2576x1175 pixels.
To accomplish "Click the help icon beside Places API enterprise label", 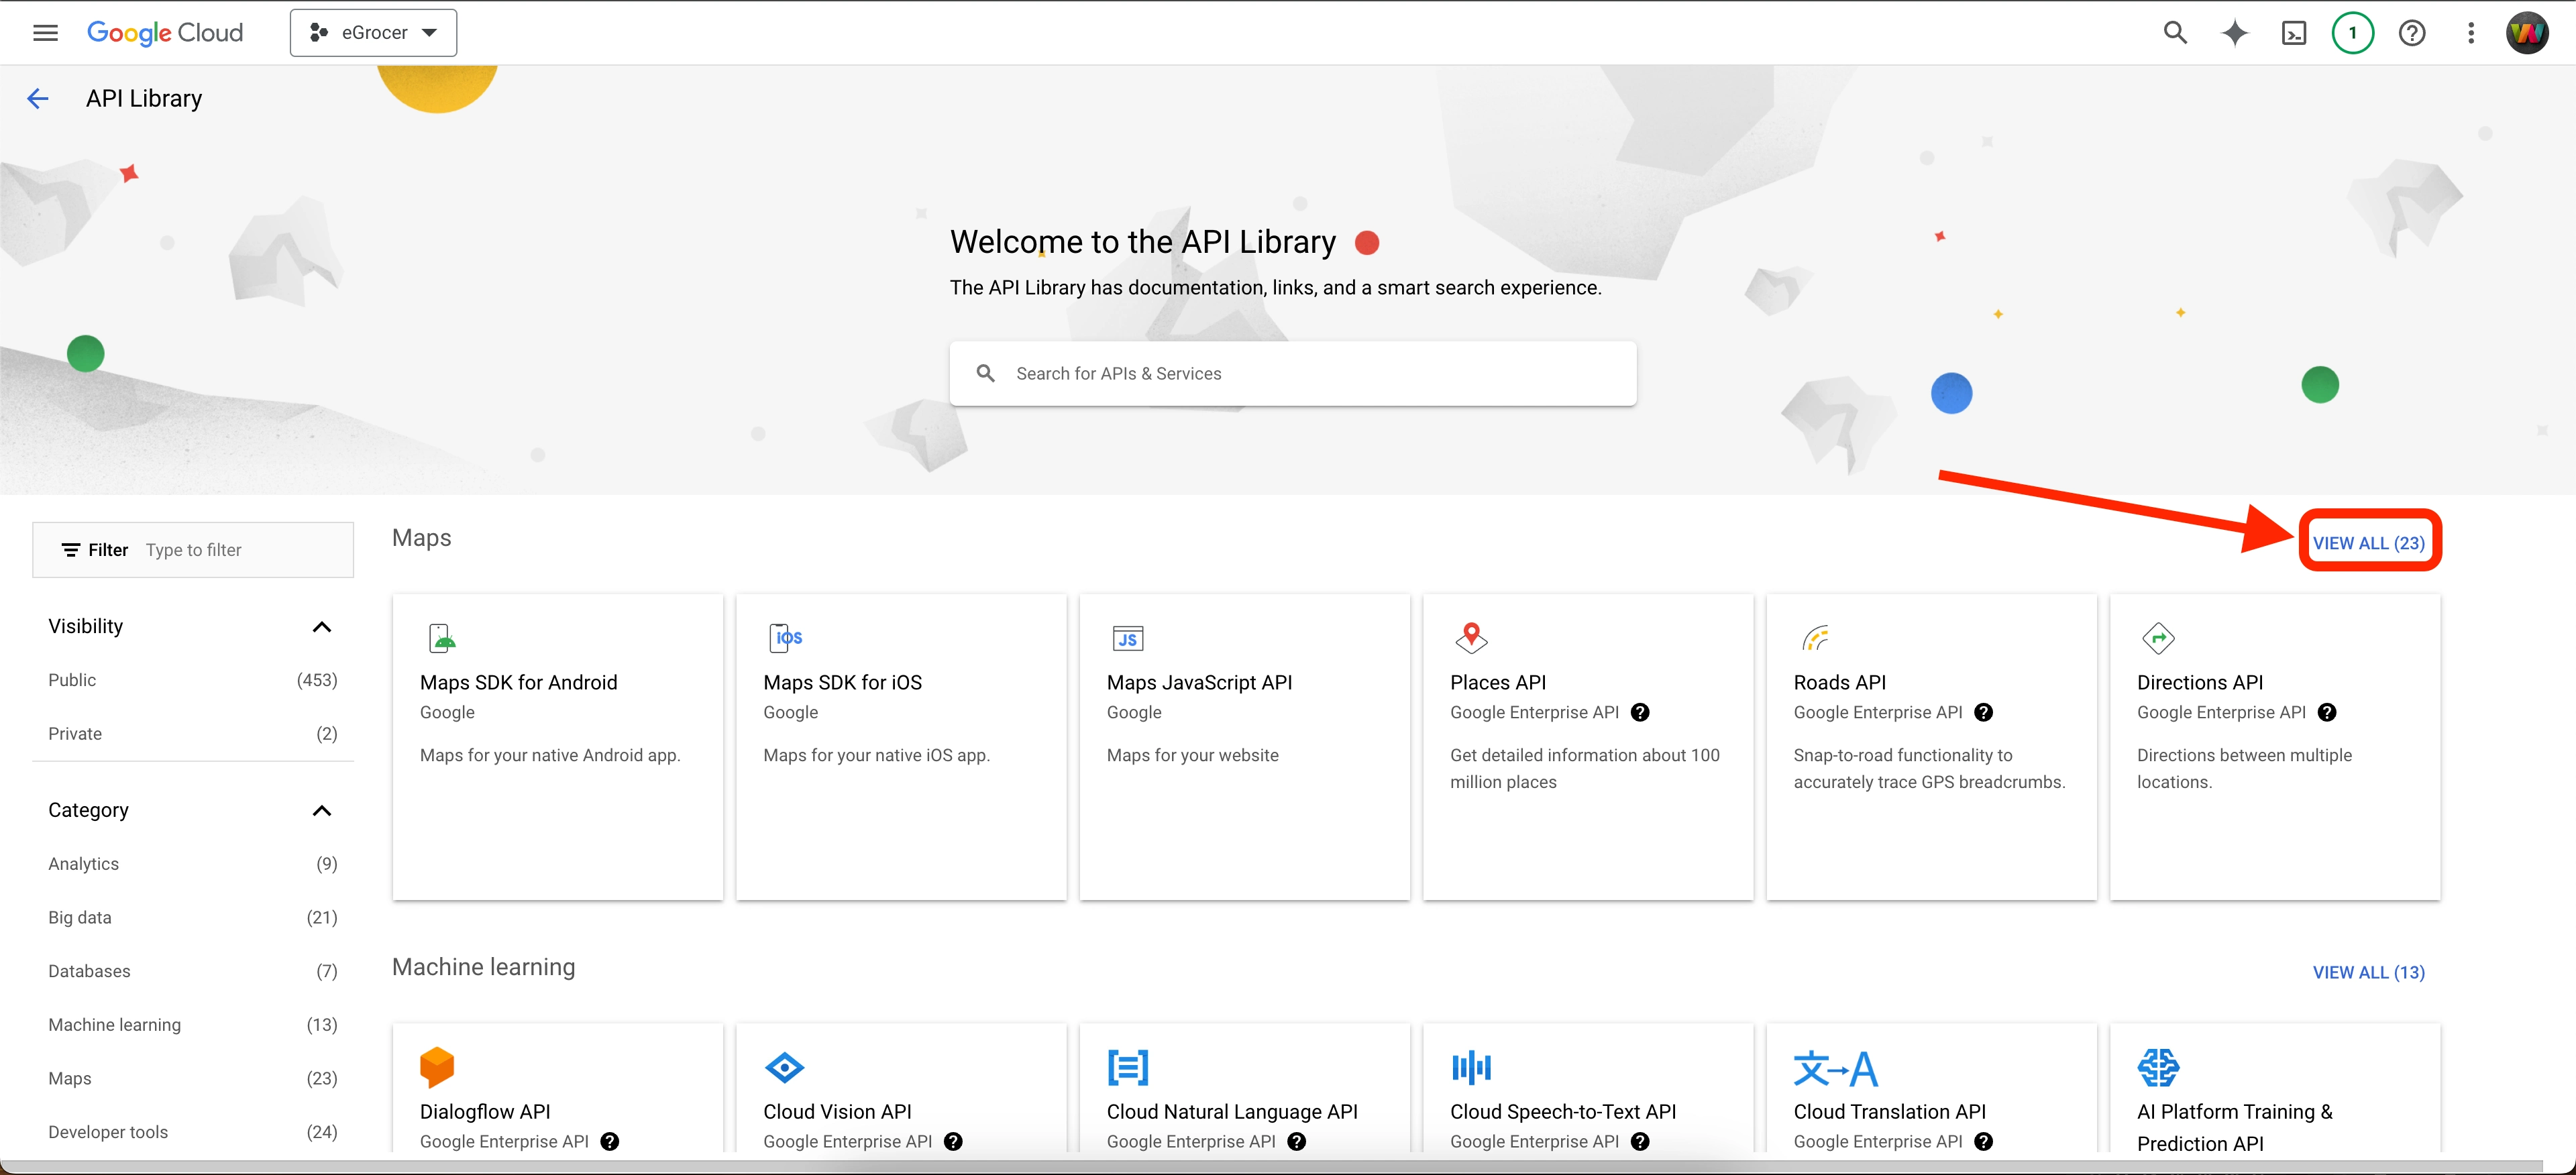I will (x=1640, y=713).
